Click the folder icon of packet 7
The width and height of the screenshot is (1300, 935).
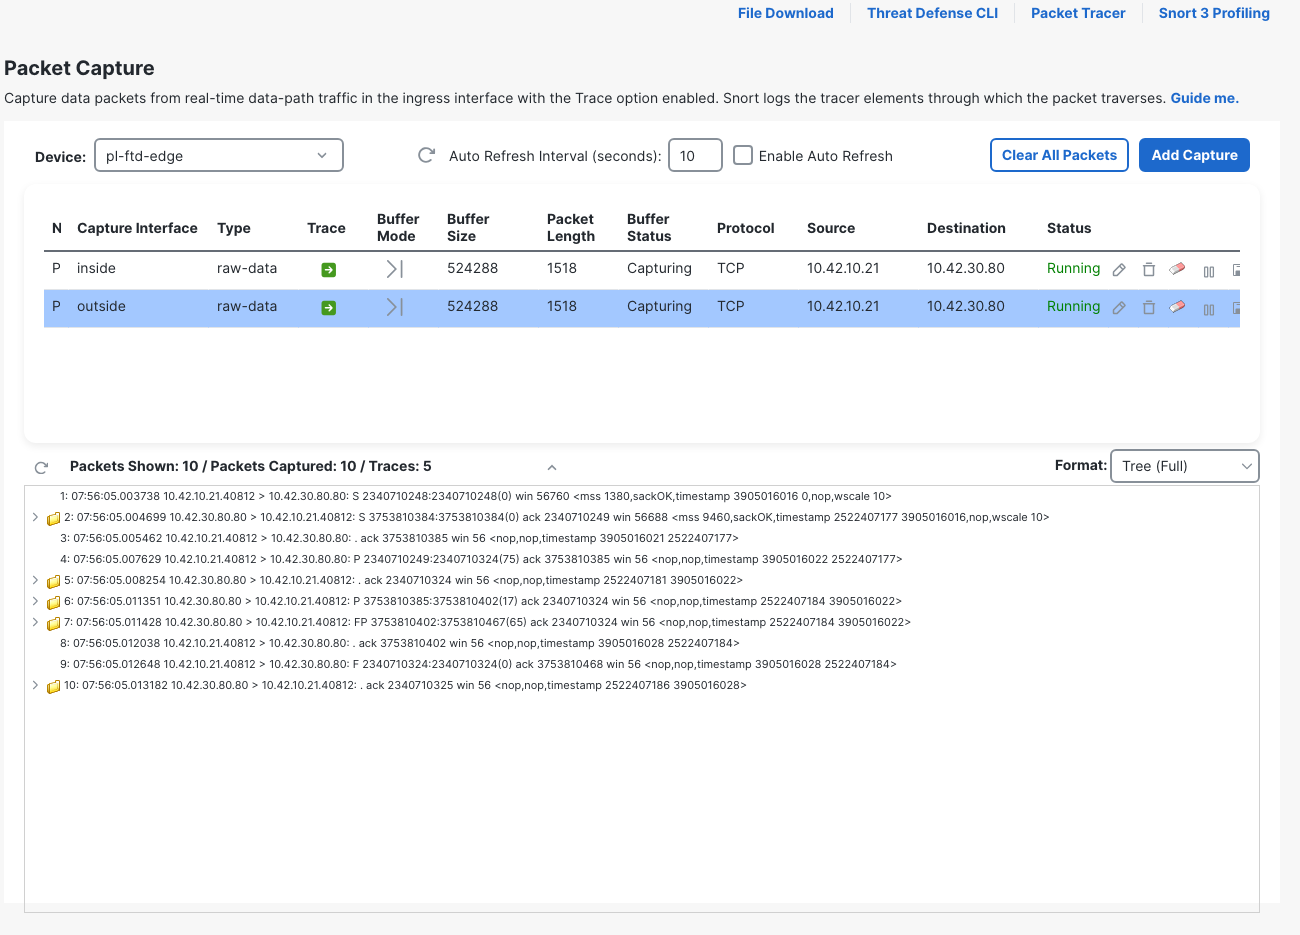coord(54,624)
